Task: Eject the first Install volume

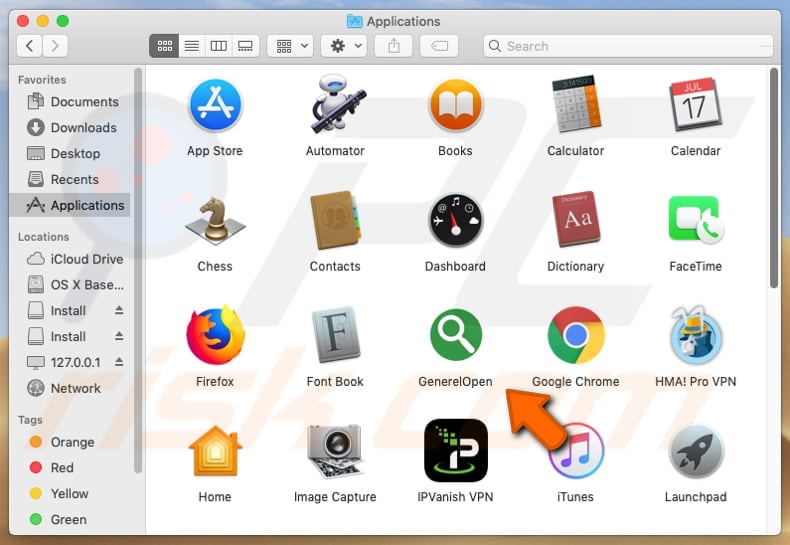Action: tap(119, 310)
